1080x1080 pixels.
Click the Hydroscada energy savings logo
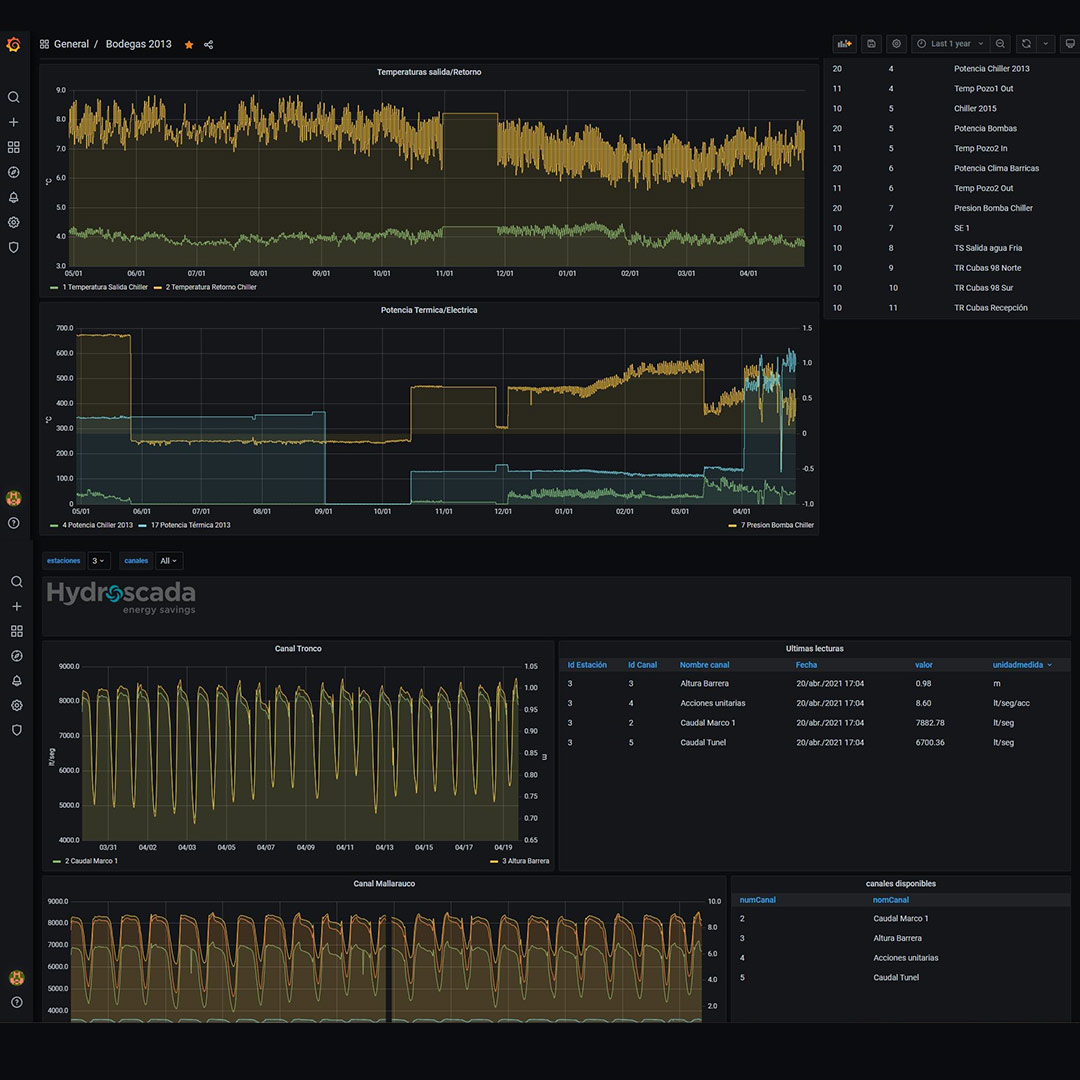pyautogui.click(x=121, y=598)
